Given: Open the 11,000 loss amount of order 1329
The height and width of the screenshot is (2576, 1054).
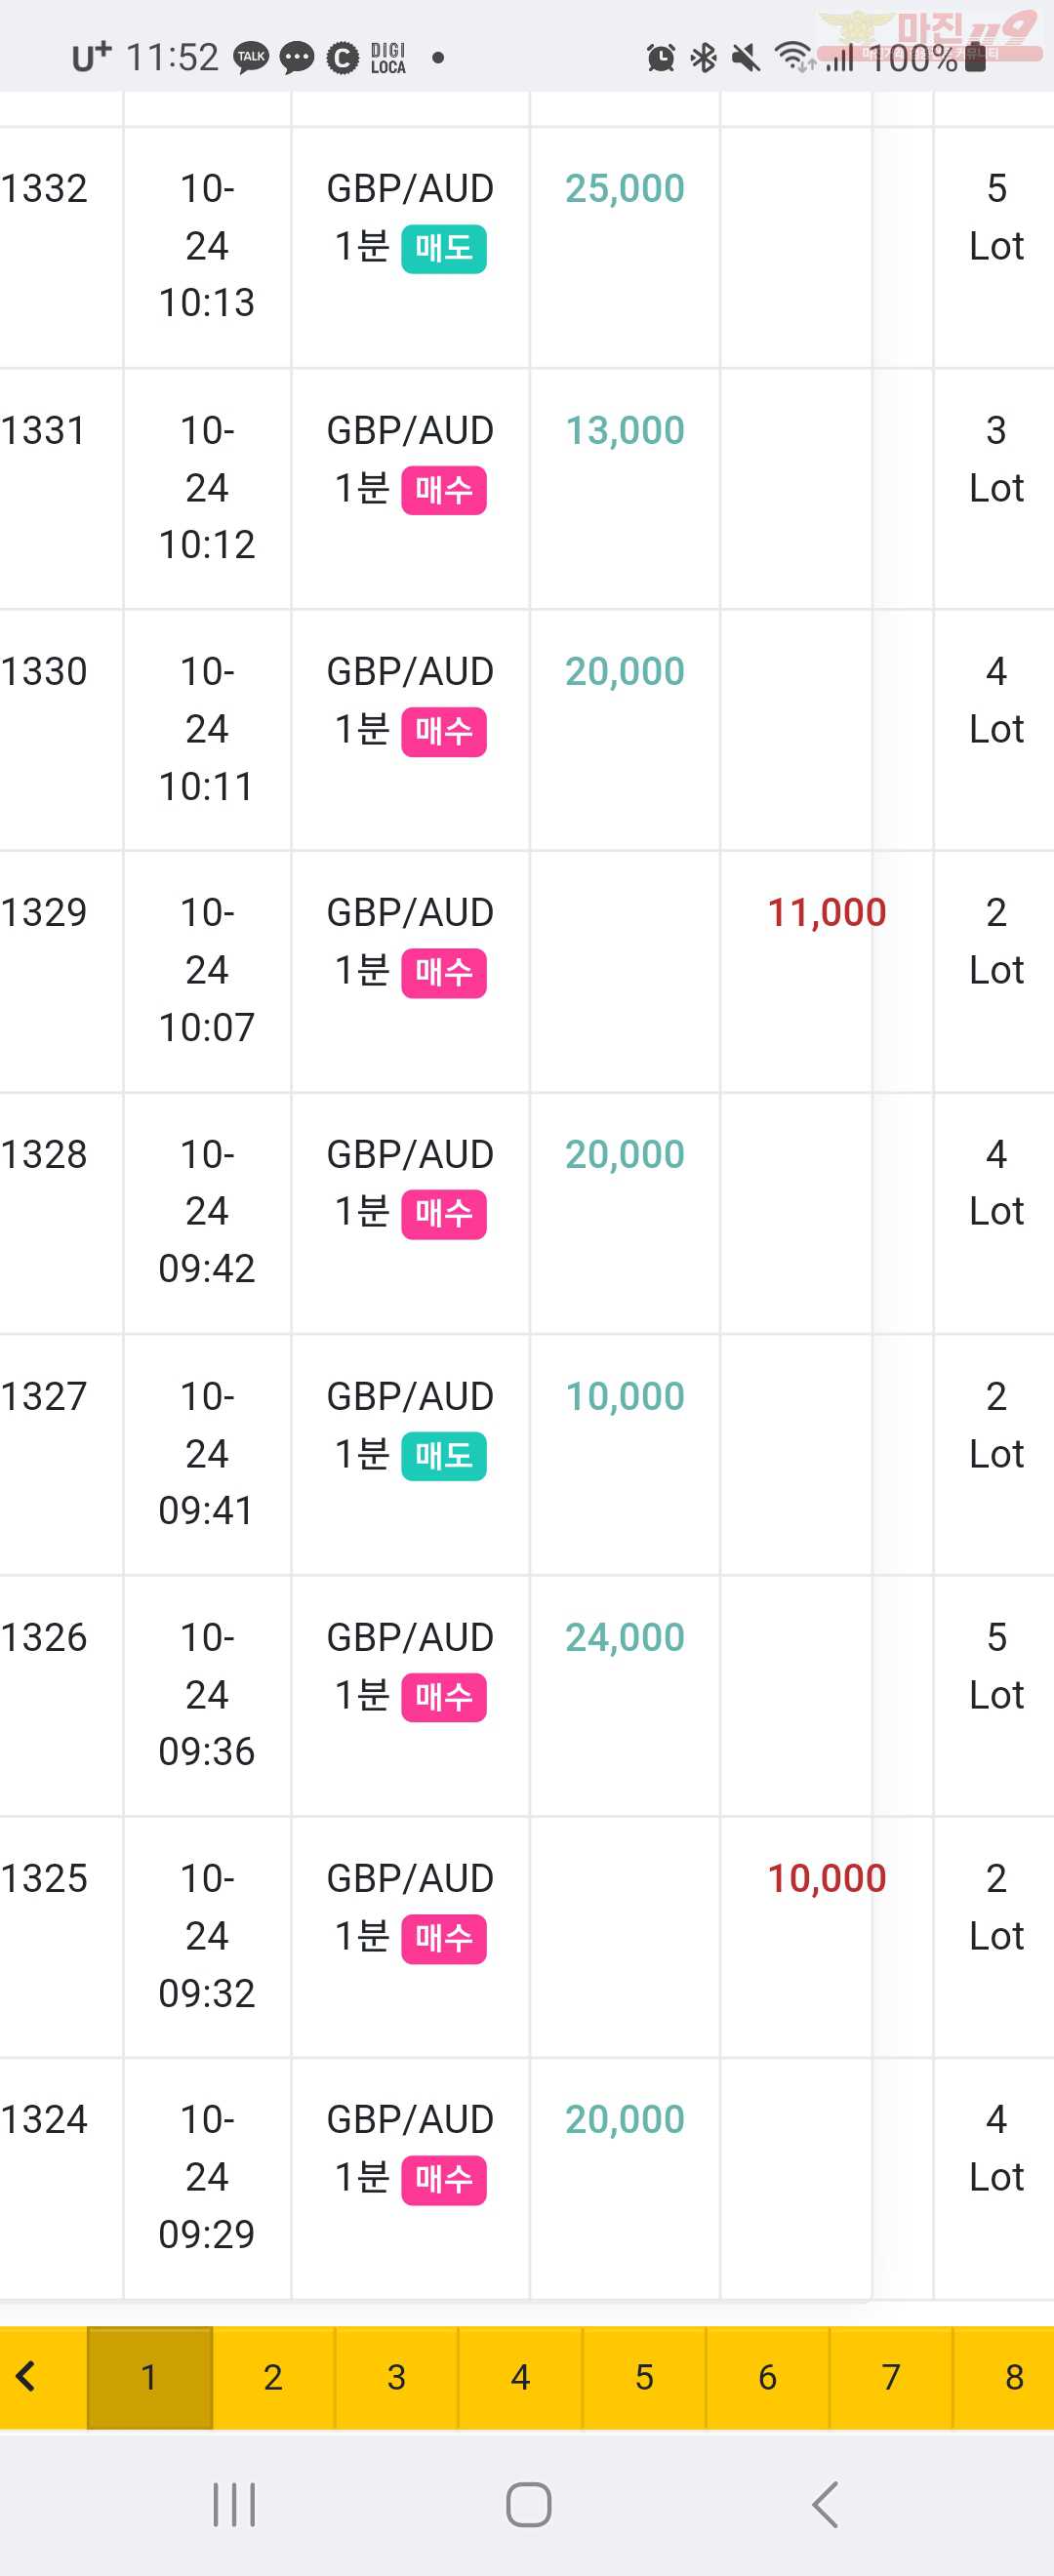Looking at the screenshot, I should [826, 912].
